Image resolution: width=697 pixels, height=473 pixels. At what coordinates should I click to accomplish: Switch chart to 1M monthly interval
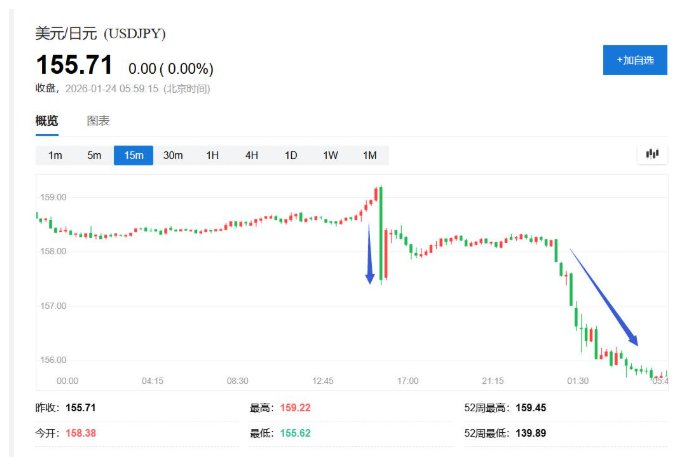point(369,155)
